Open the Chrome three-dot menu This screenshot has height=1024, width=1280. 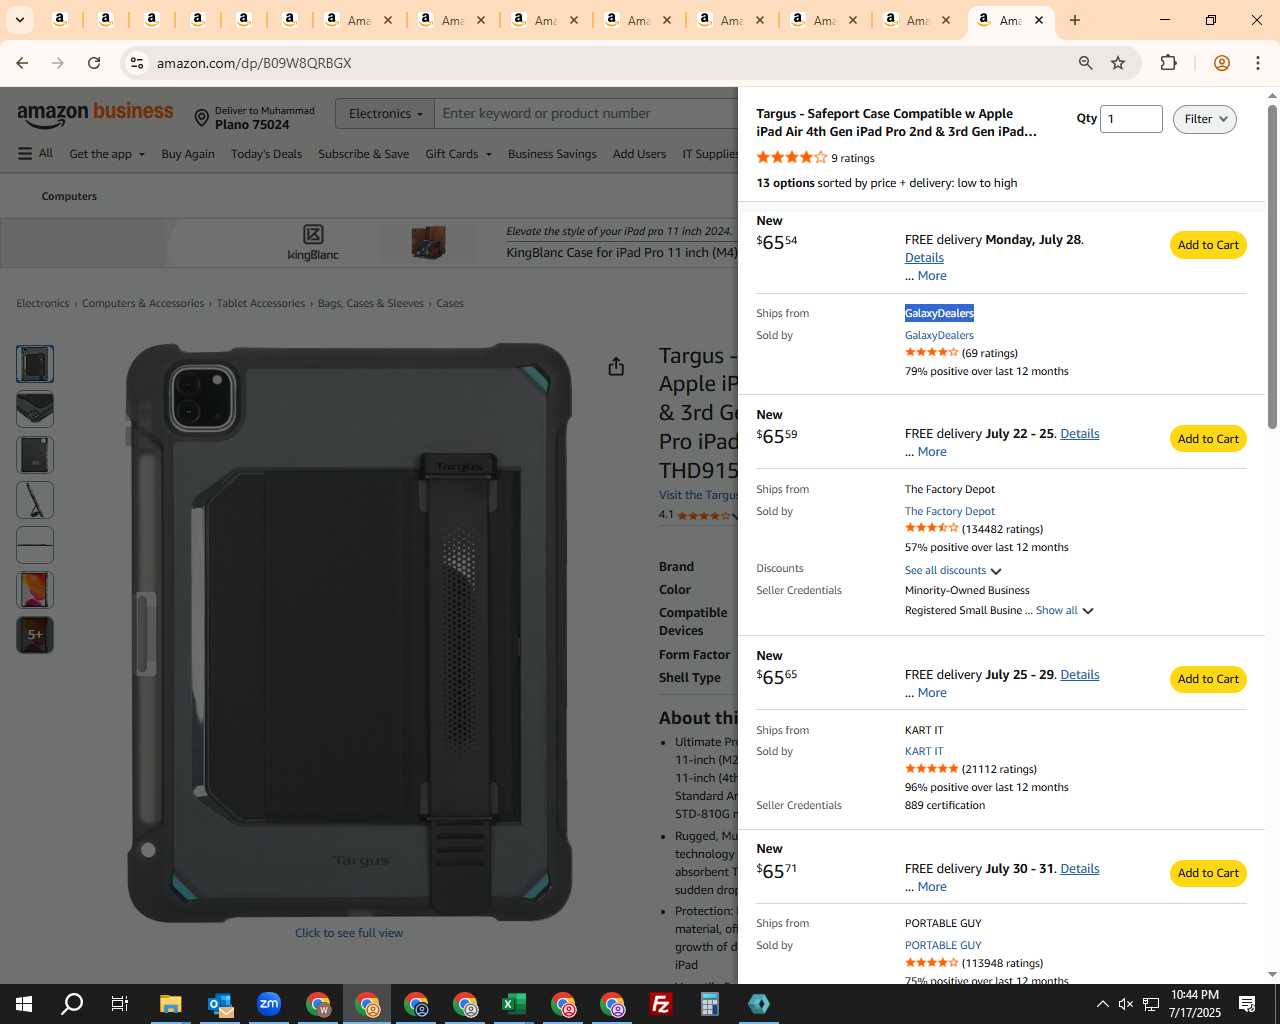pyautogui.click(x=1258, y=63)
